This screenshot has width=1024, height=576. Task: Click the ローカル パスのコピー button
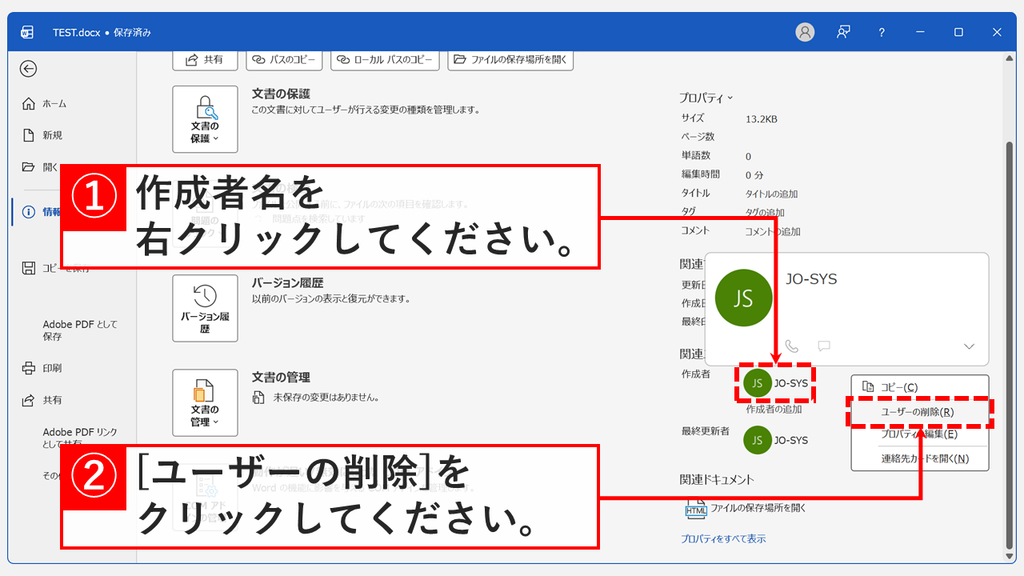click(x=385, y=60)
